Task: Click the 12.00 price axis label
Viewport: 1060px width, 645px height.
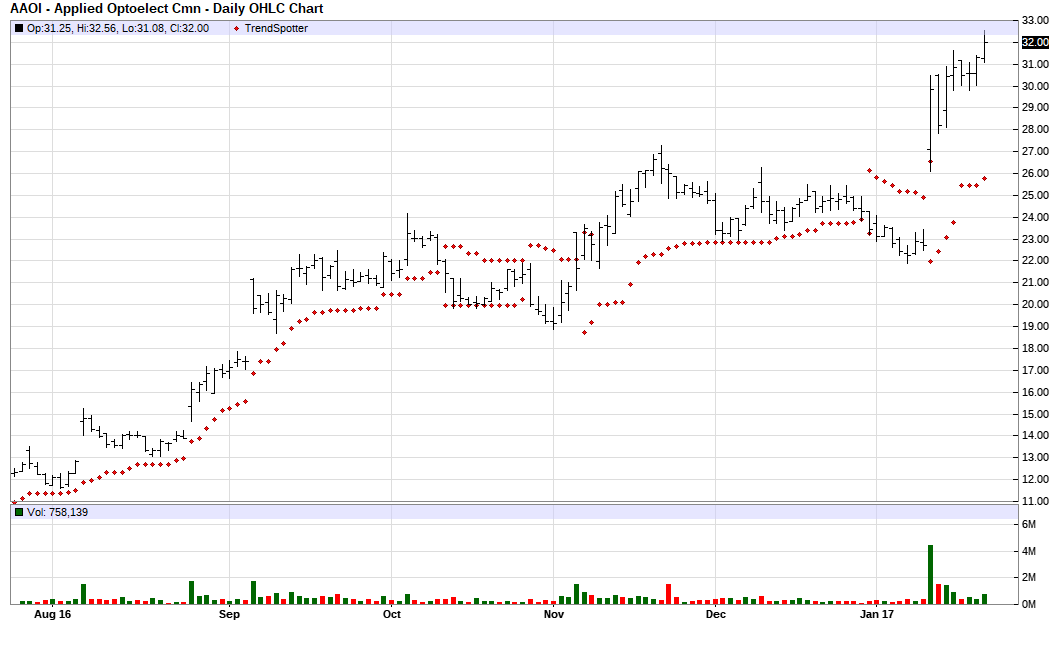Action: click(x=1035, y=479)
